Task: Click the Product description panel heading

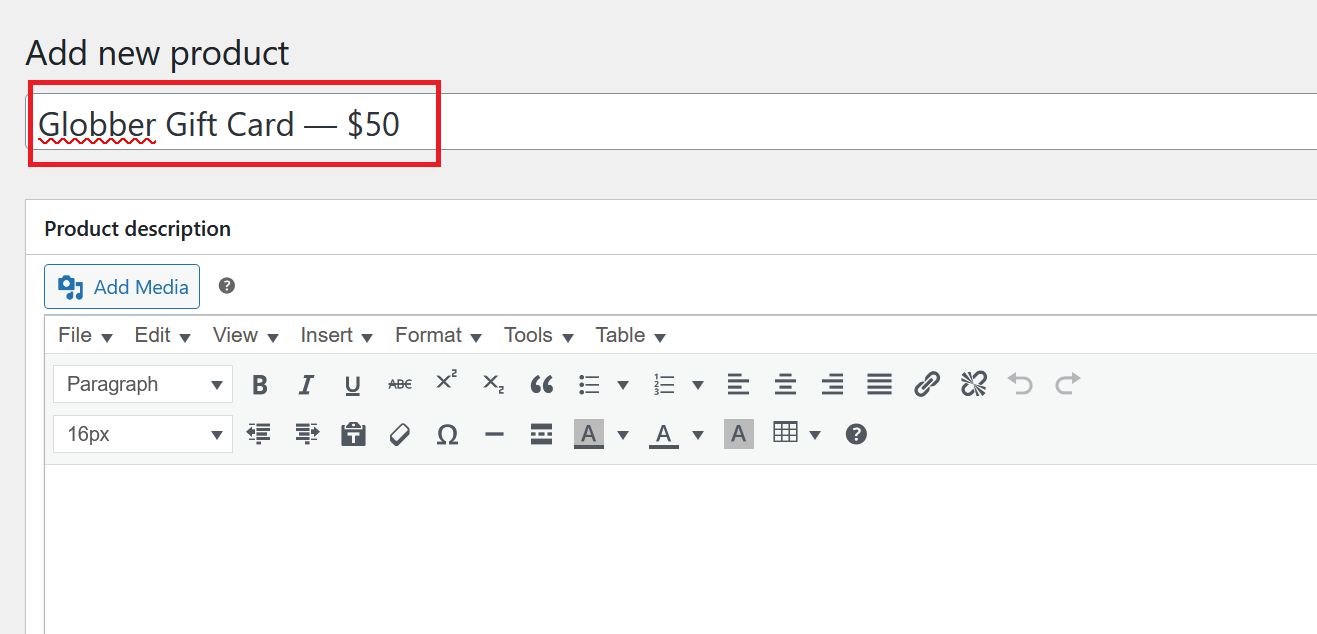Action: point(138,228)
